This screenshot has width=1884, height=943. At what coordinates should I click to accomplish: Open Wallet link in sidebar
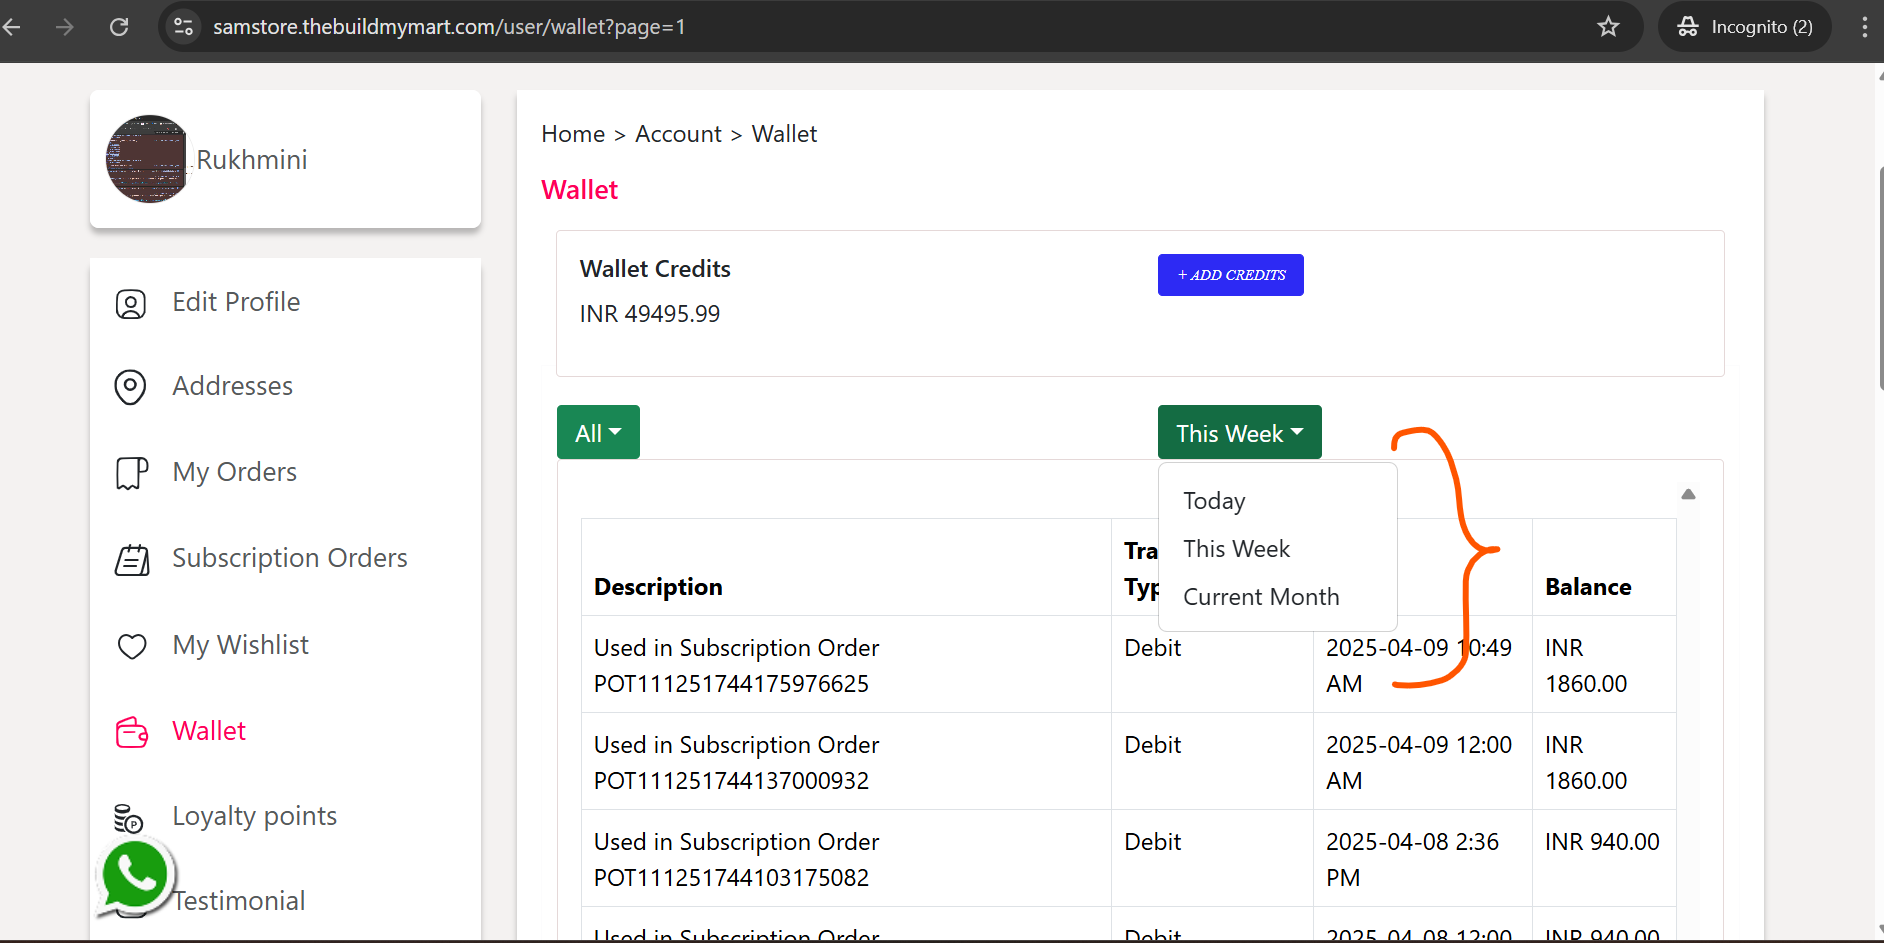click(x=209, y=731)
